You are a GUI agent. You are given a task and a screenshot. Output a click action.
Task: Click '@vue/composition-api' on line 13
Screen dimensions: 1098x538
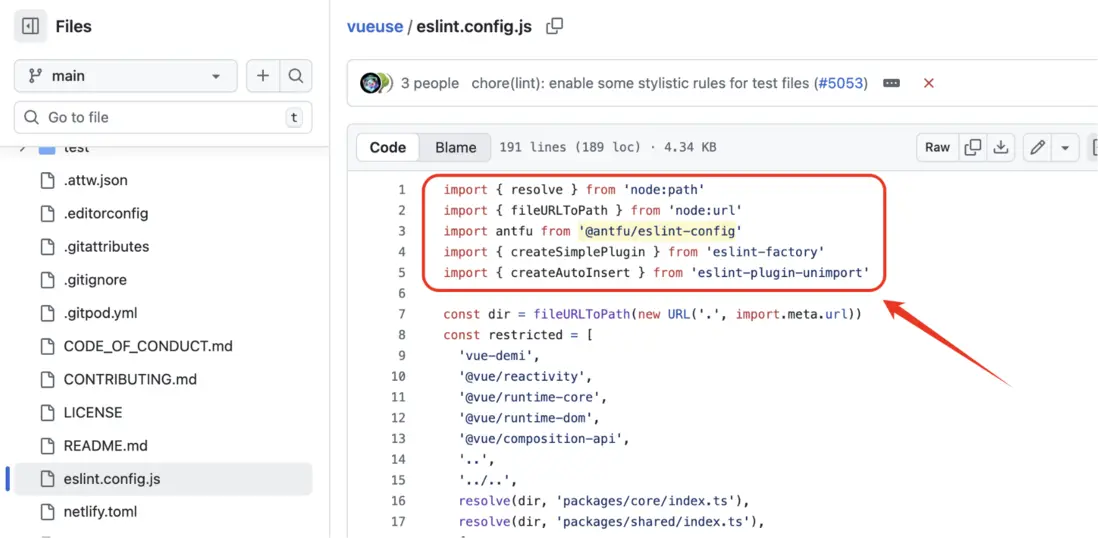click(x=543, y=439)
